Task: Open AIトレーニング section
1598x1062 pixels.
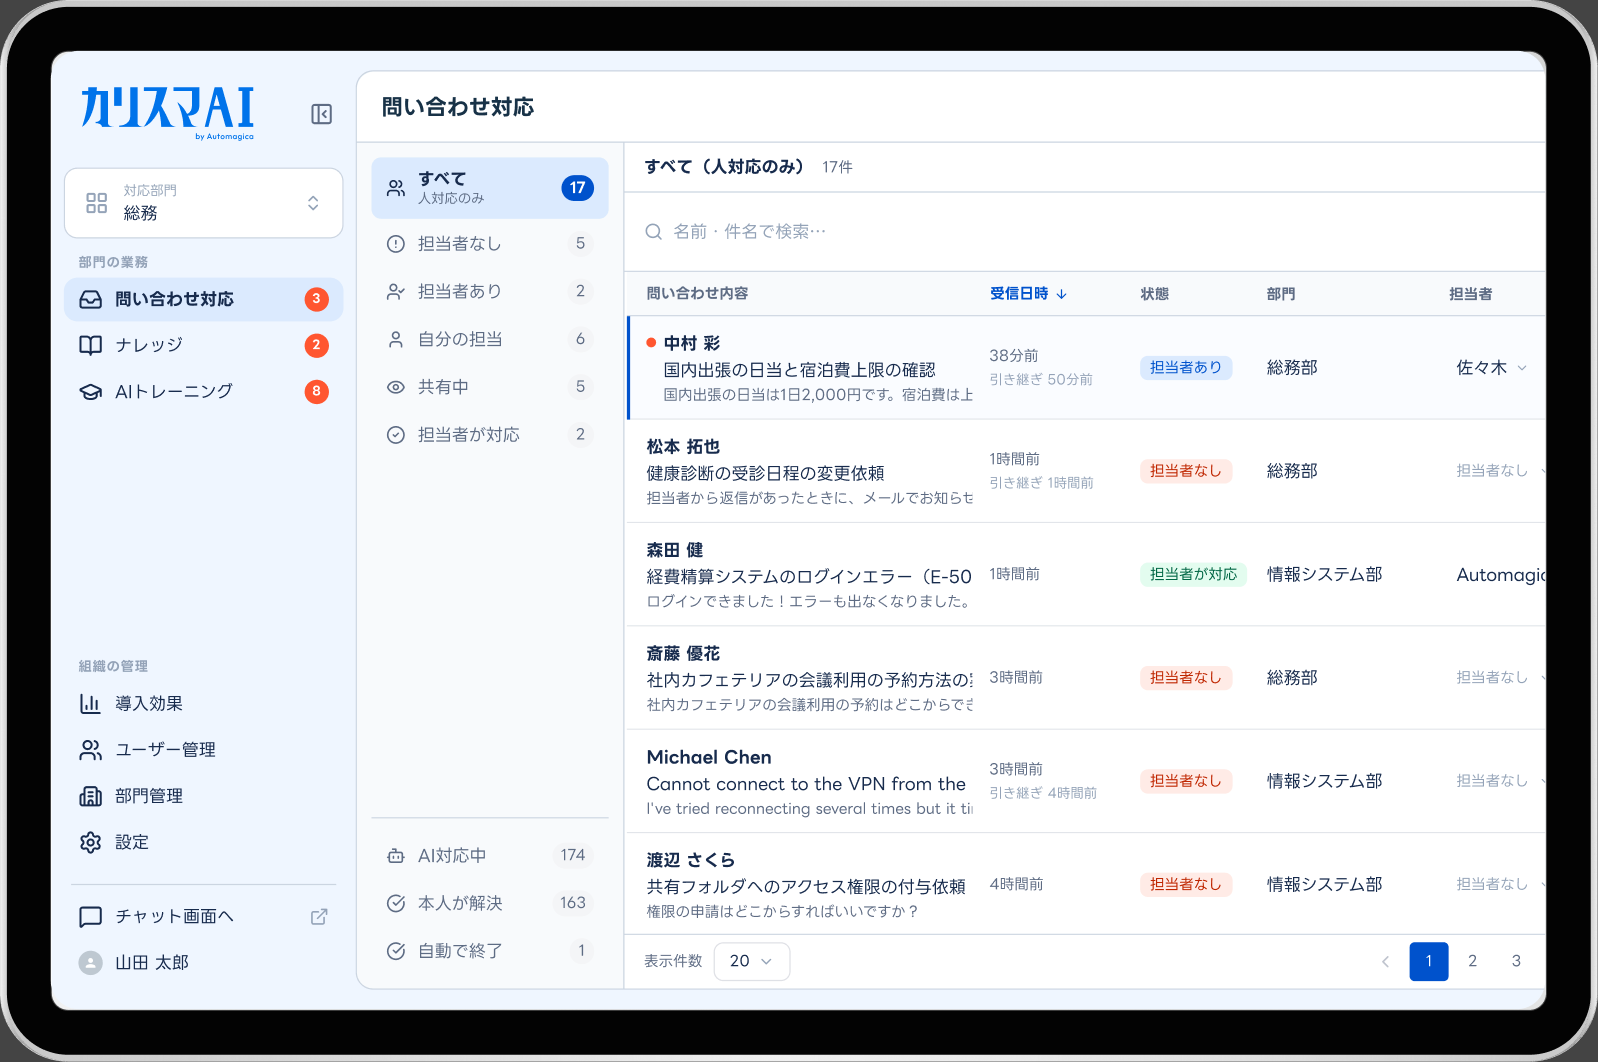Action: click(204, 391)
